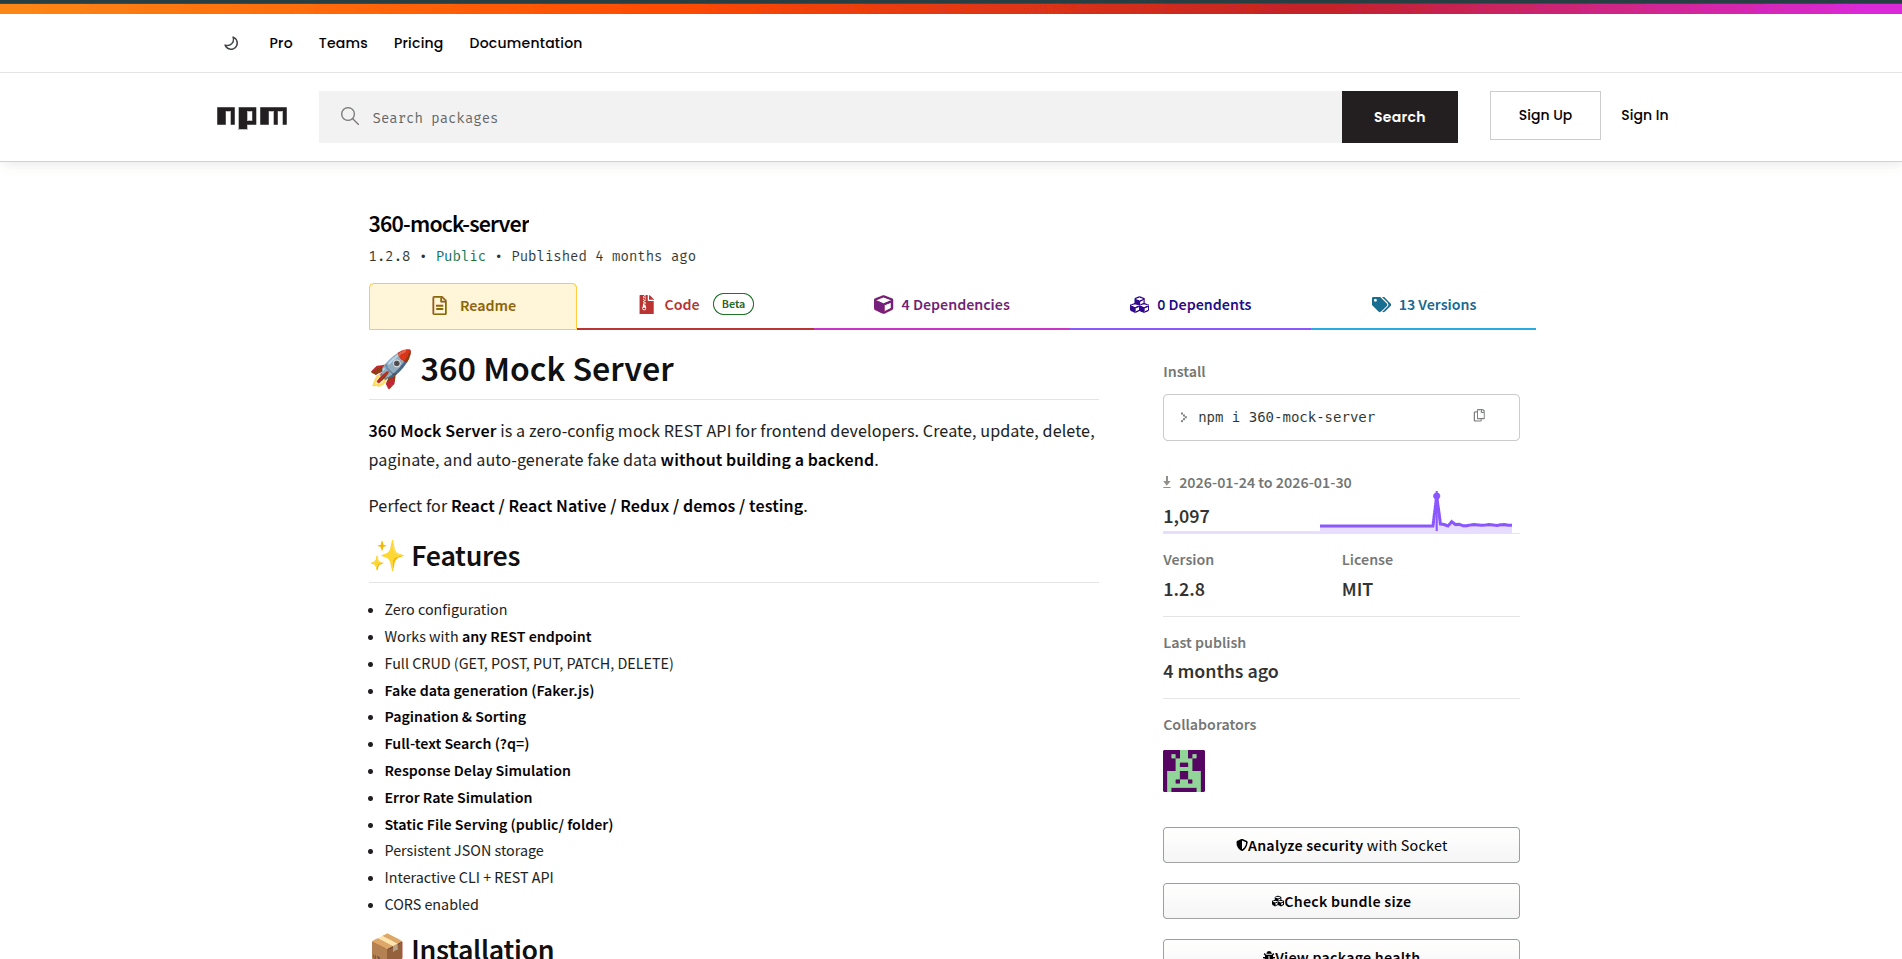Click 'Zero configuration' list item

click(445, 610)
